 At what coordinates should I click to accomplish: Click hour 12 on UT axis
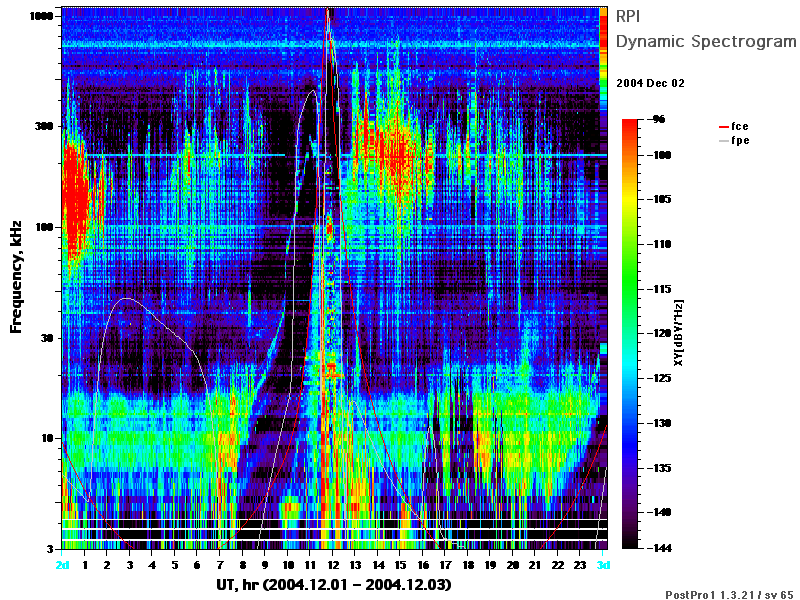click(x=333, y=565)
